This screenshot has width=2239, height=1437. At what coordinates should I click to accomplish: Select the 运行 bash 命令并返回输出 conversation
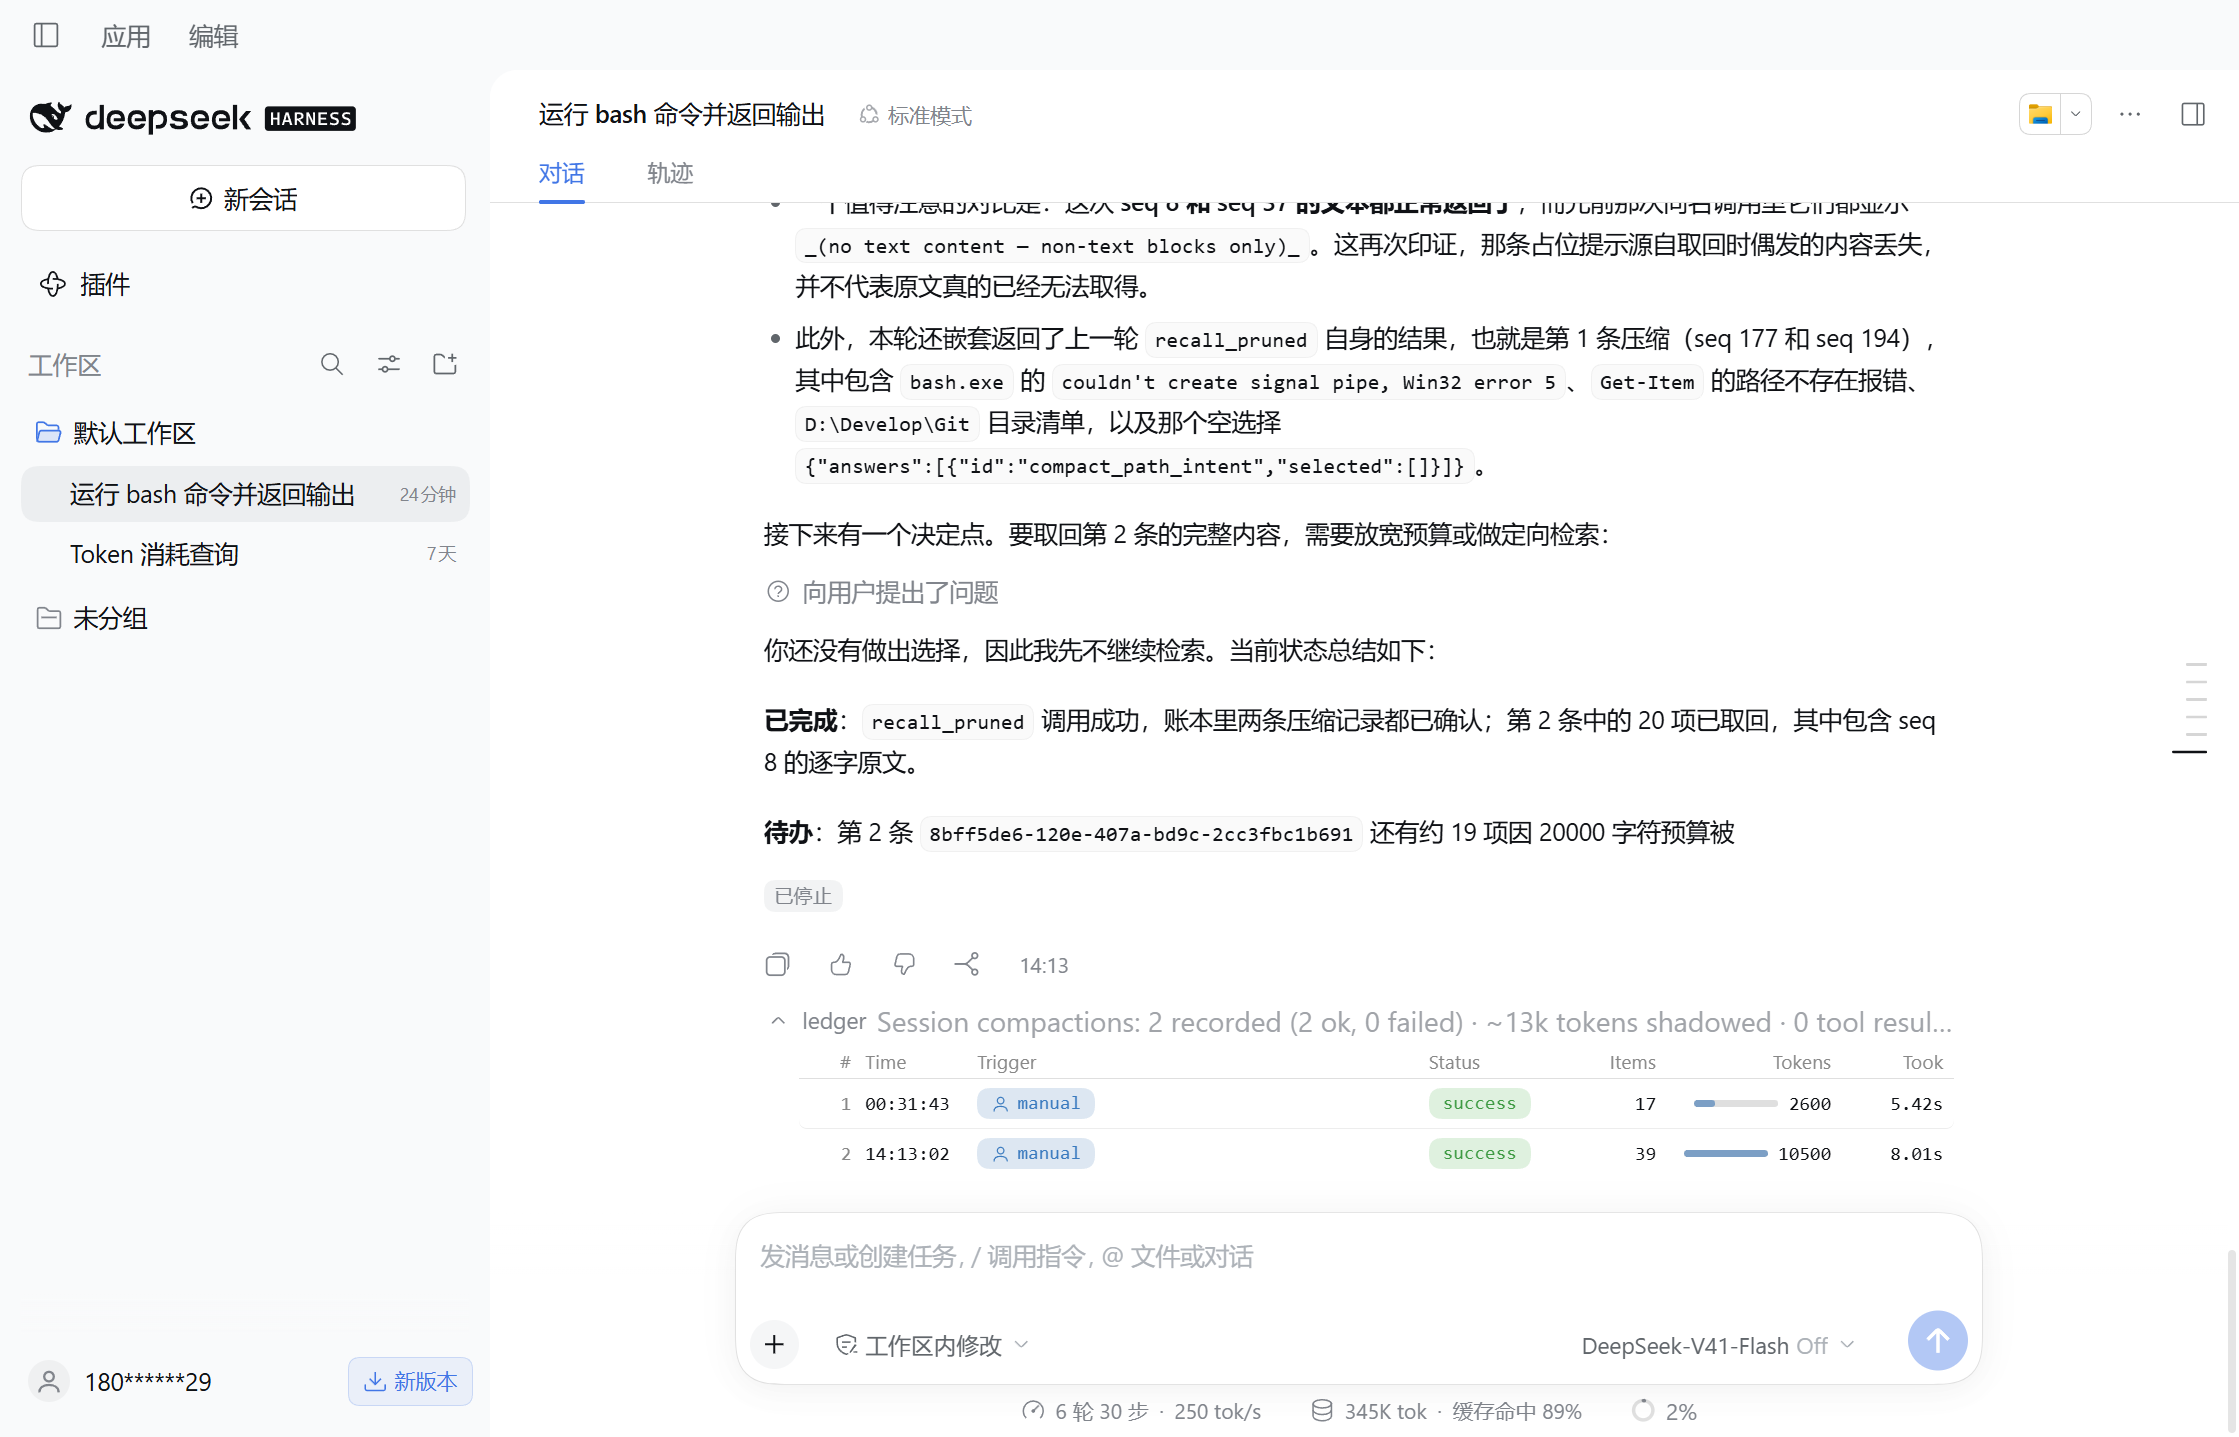click(x=245, y=494)
